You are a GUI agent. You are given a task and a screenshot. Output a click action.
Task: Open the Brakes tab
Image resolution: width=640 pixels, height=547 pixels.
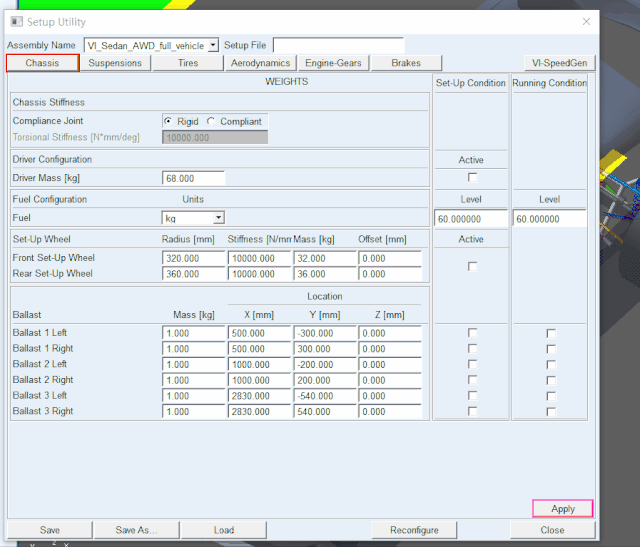406,63
